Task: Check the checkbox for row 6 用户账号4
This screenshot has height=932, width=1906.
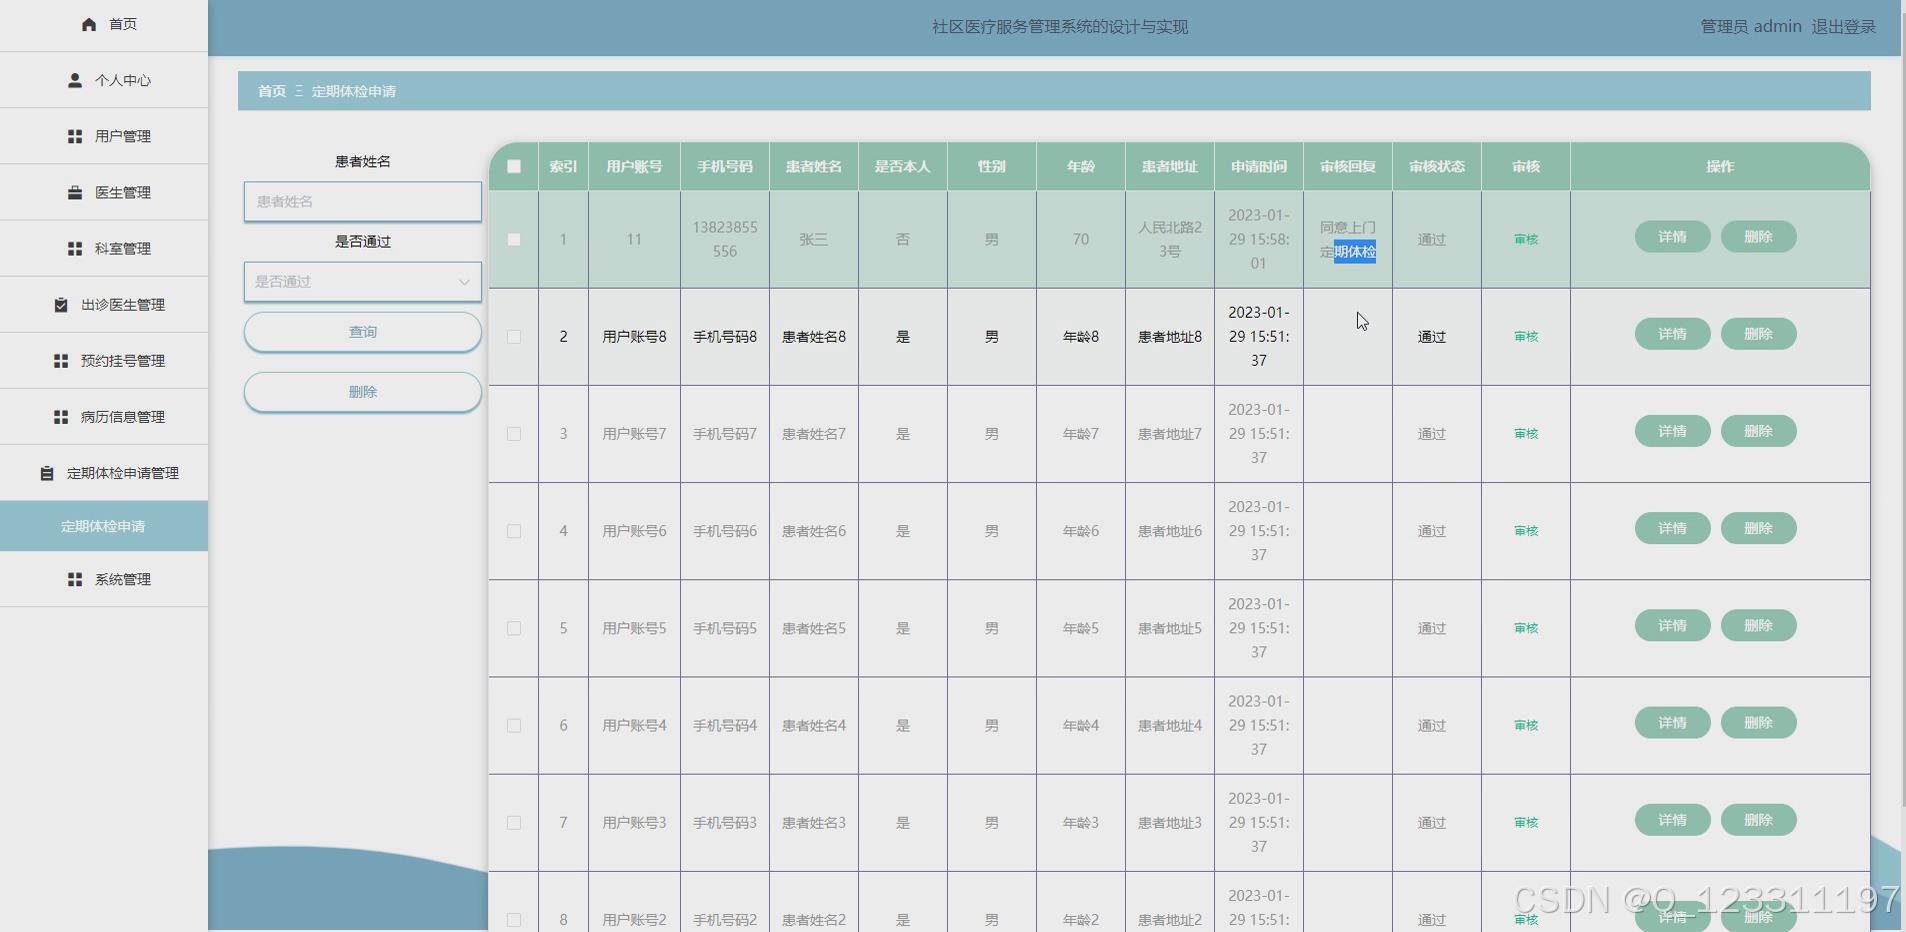Action: click(x=514, y=725)
